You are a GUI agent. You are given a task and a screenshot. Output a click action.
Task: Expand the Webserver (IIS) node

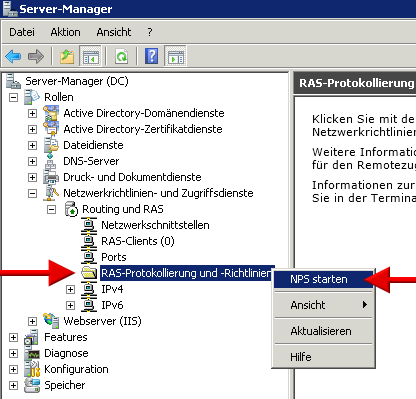[32, 321]
